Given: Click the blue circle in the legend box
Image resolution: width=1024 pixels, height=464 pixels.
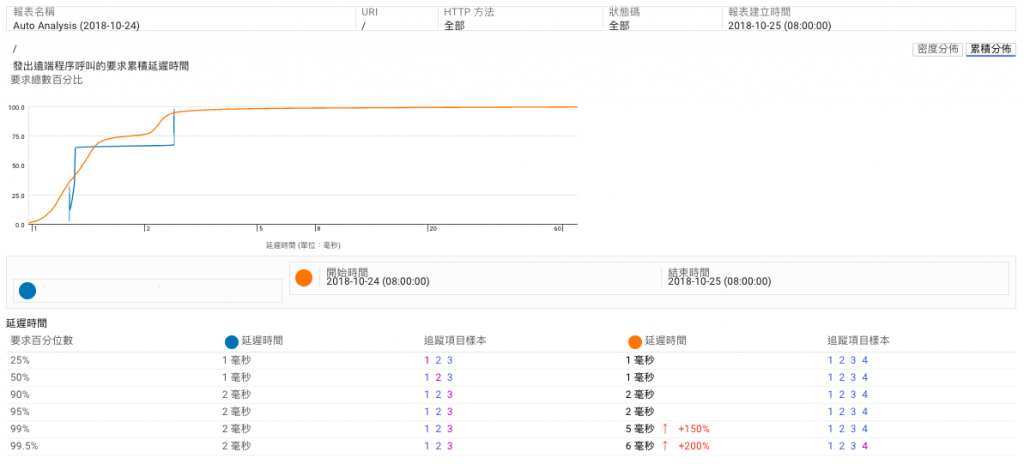Looking at the screenshot, I should click(27, 291).
